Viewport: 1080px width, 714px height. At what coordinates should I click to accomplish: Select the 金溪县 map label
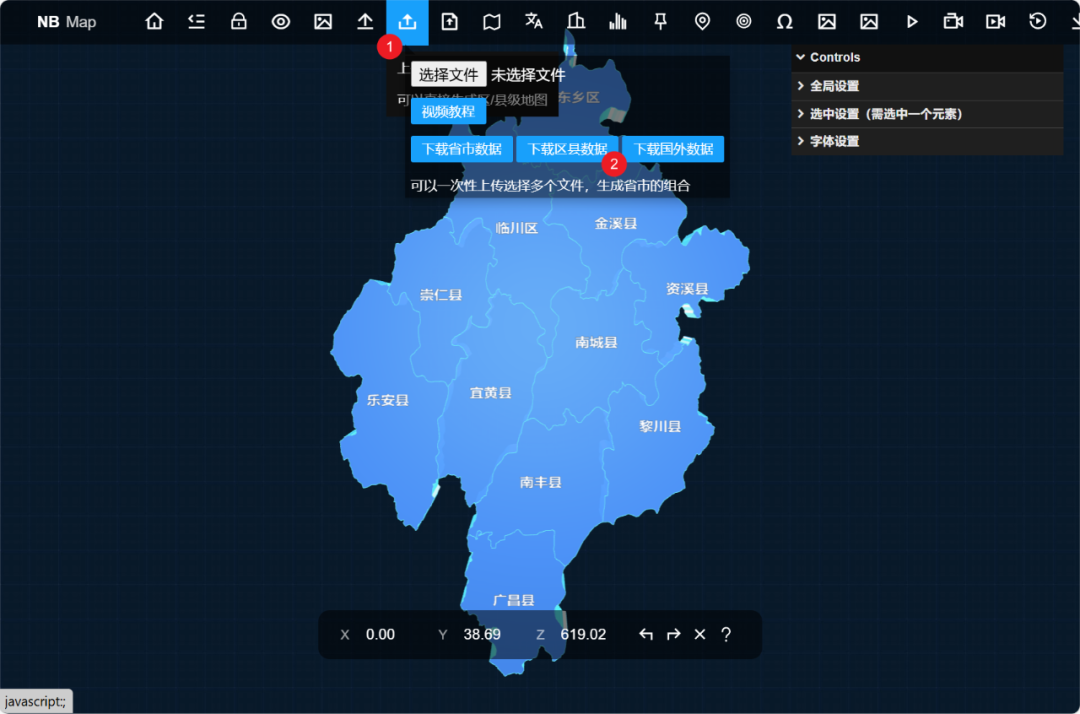pos(616,223)
